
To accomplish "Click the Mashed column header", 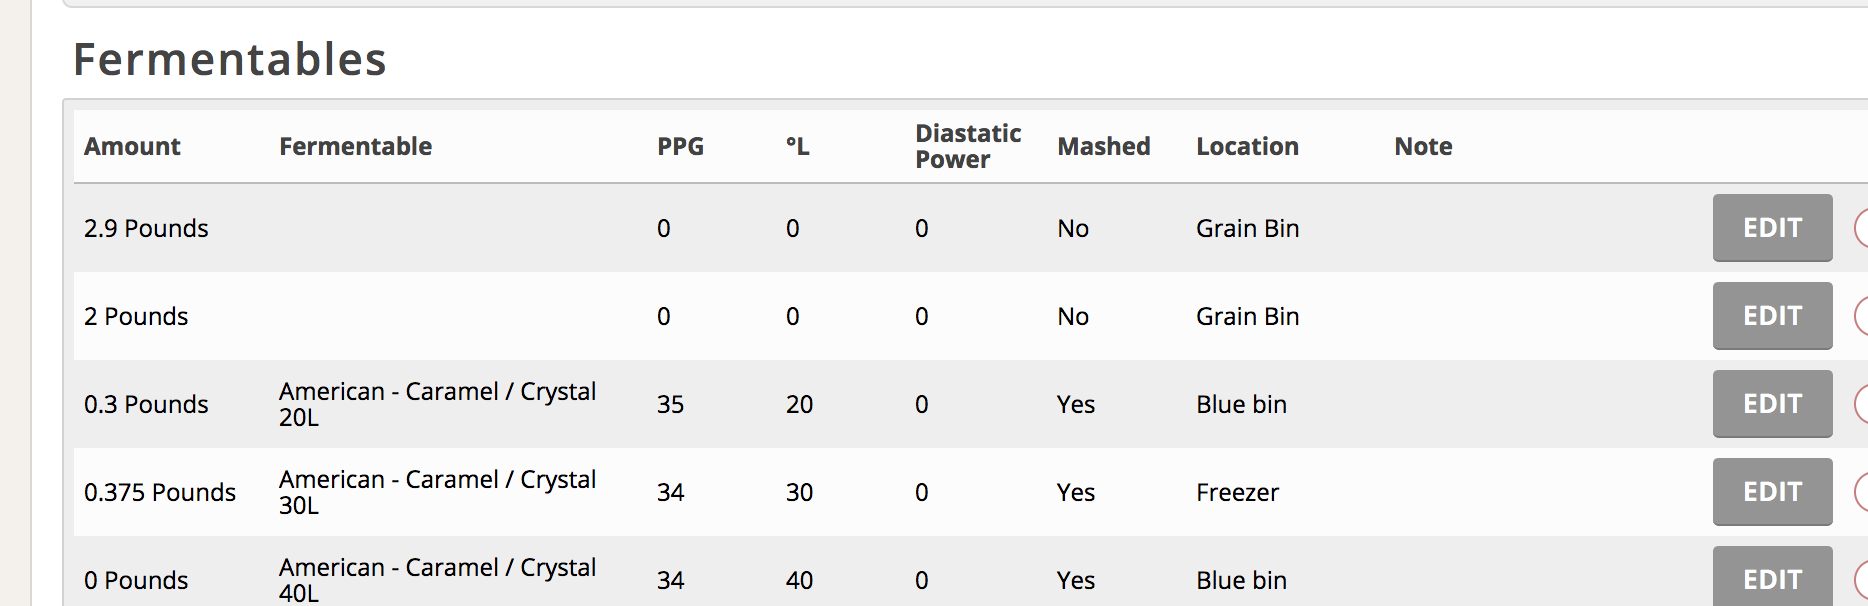I will 1103,146.
